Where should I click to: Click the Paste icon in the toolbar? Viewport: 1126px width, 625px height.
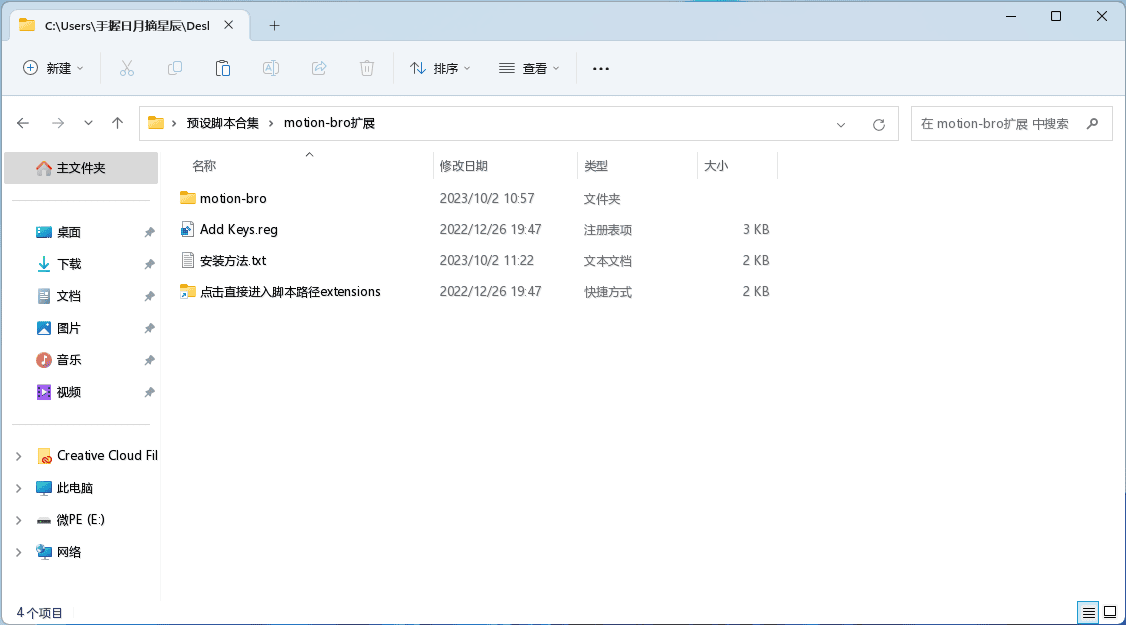click(x=222, y=68)
